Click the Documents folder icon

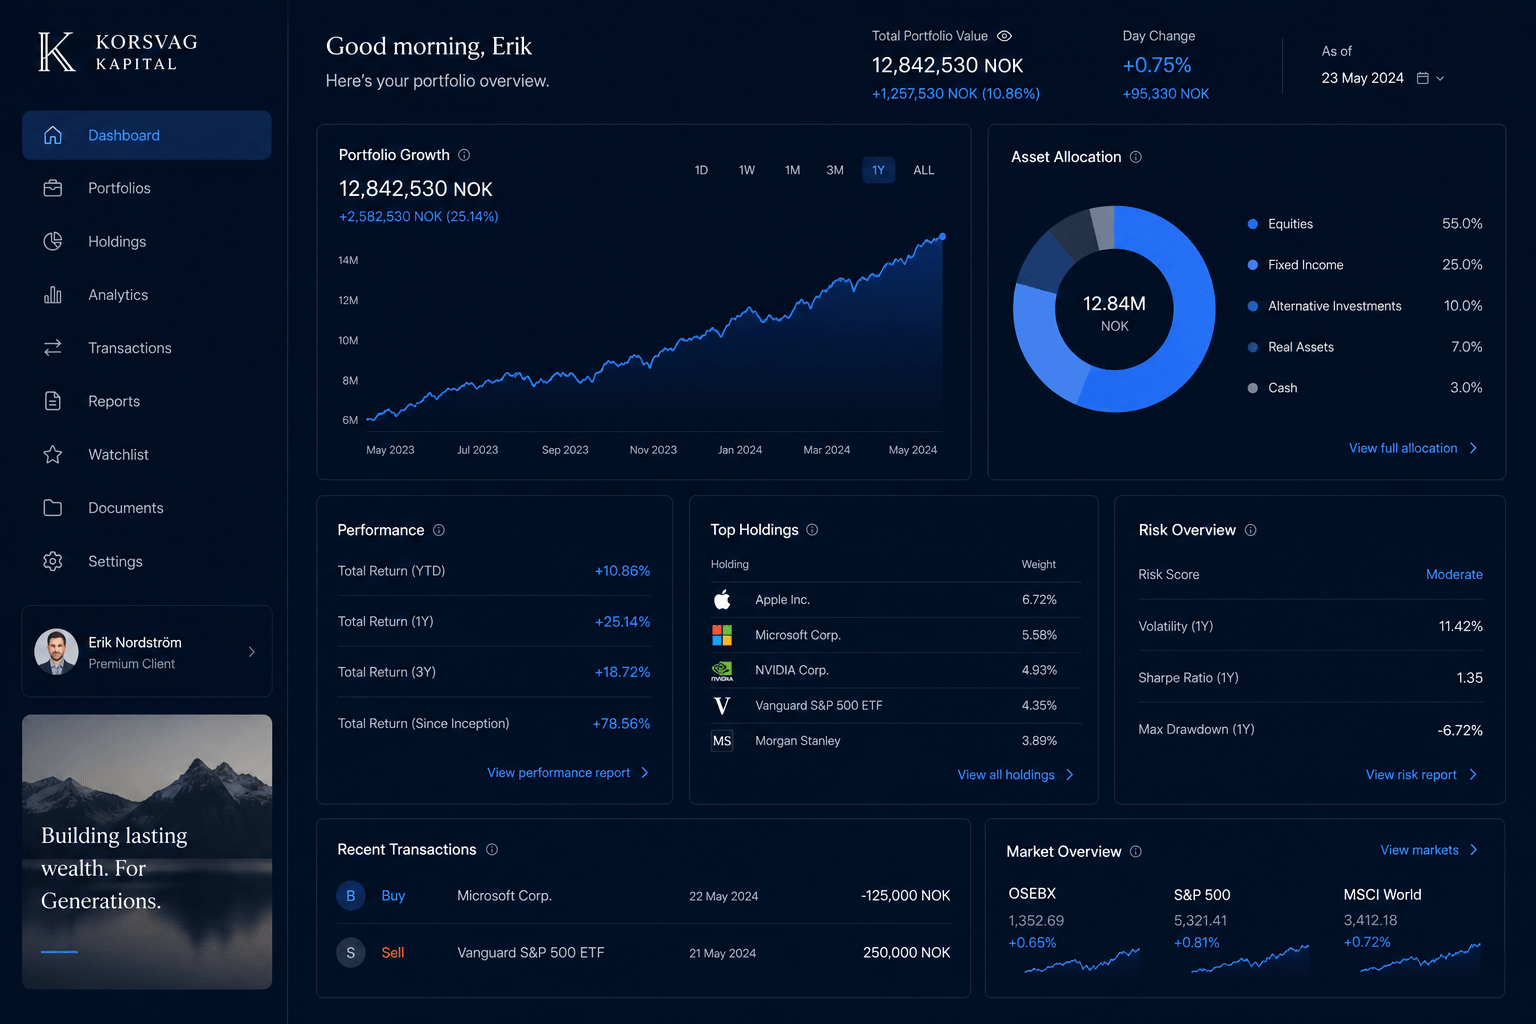point(53,508)
